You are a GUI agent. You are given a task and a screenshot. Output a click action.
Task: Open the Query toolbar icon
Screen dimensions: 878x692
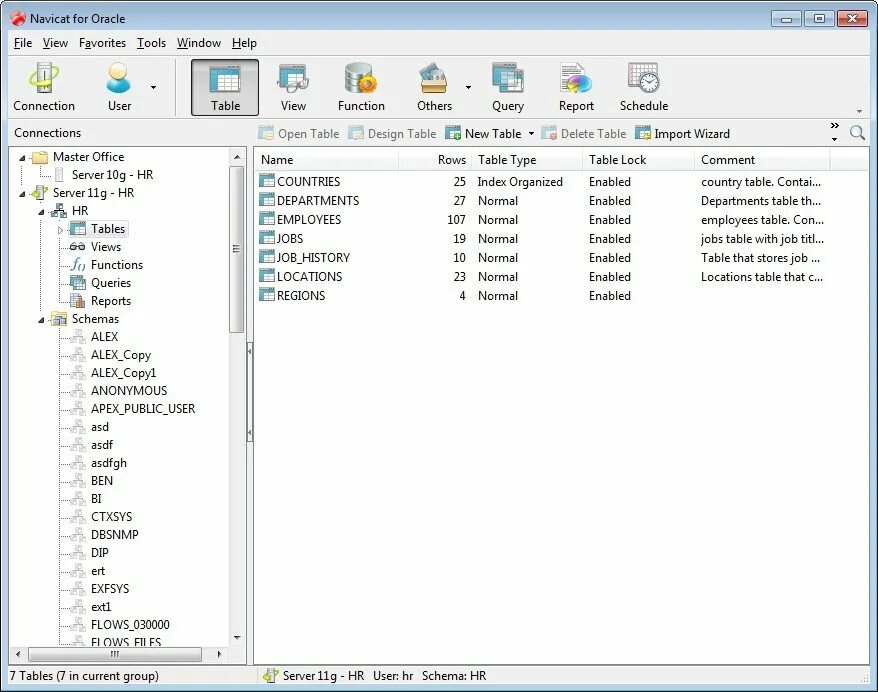(x=508, y=87)
